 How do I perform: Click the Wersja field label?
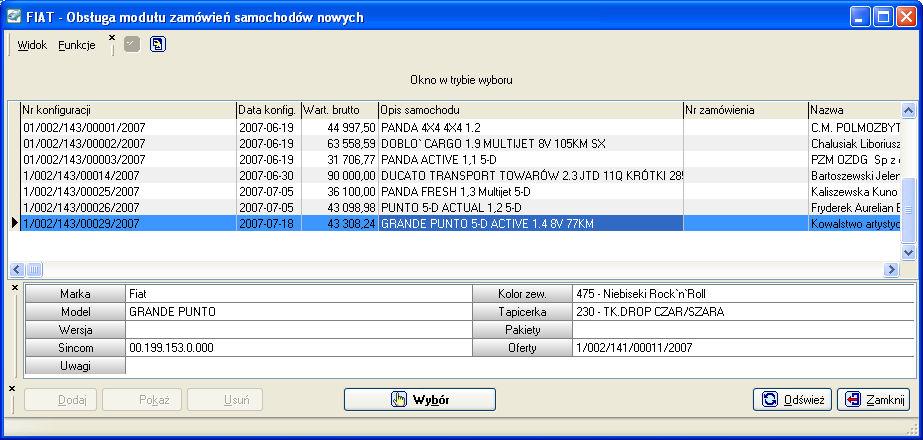(75, 330)
